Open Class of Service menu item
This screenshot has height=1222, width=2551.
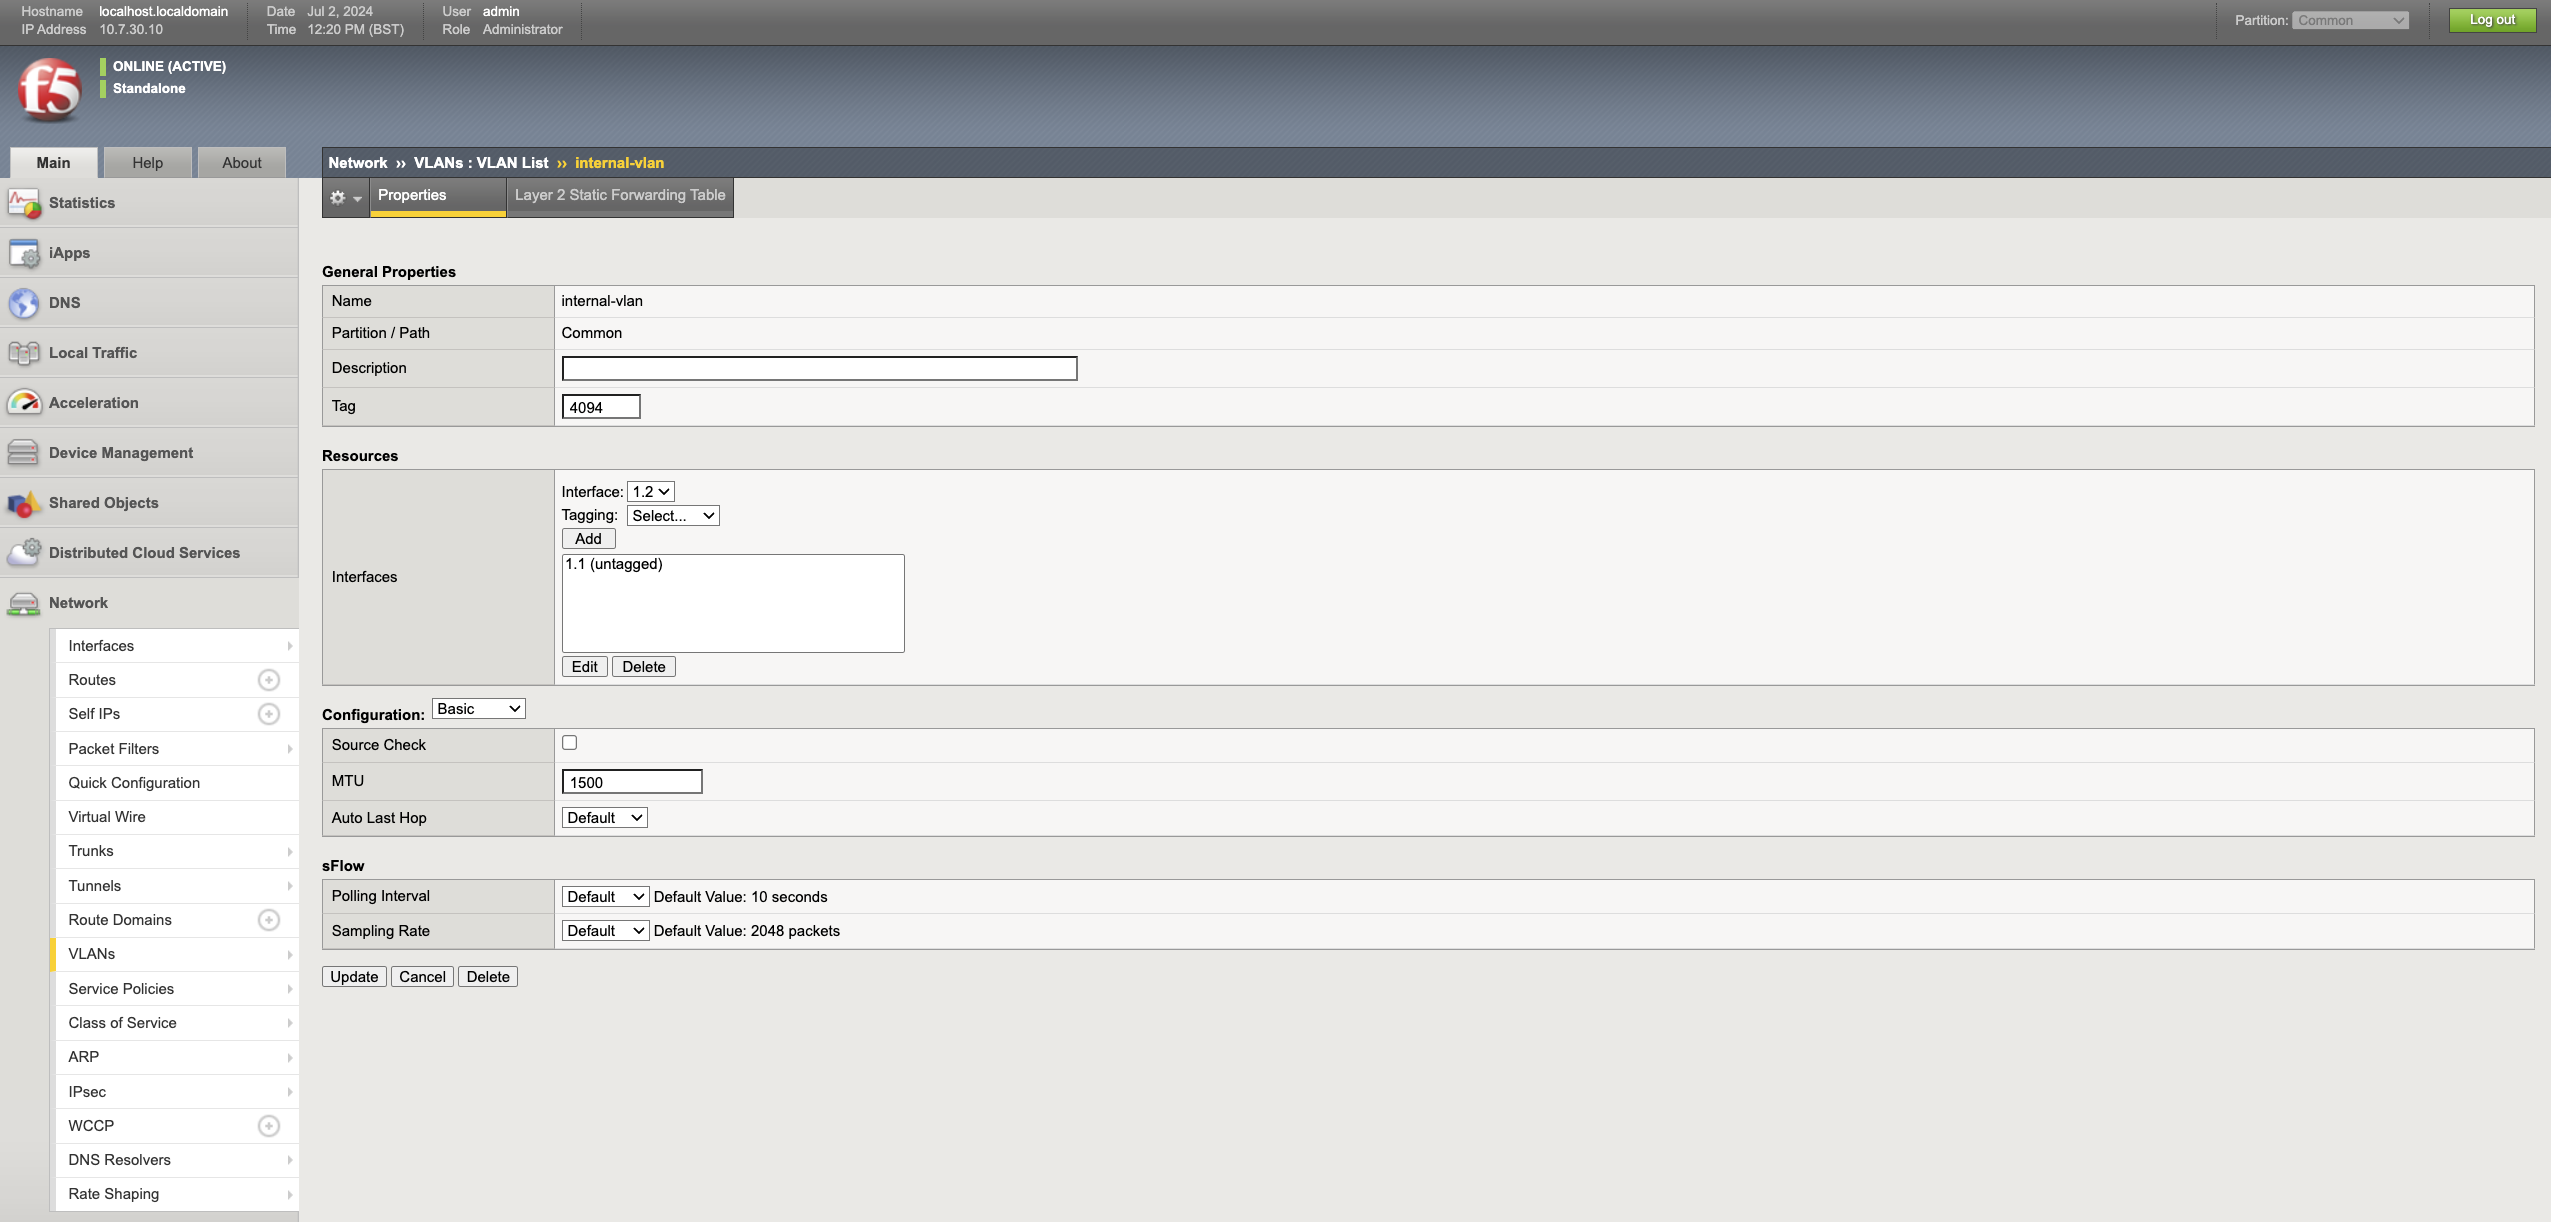click(177, 1023)
